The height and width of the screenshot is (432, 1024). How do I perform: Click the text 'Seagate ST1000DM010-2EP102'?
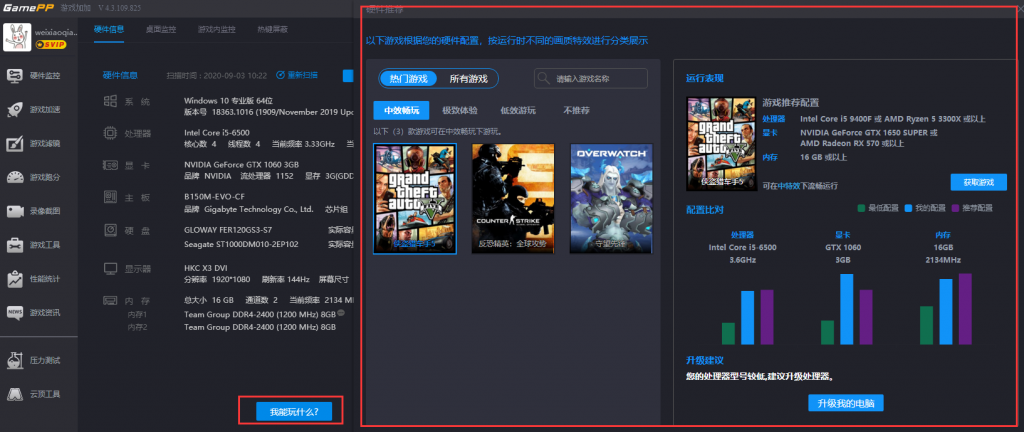click(x=241, y=244)
